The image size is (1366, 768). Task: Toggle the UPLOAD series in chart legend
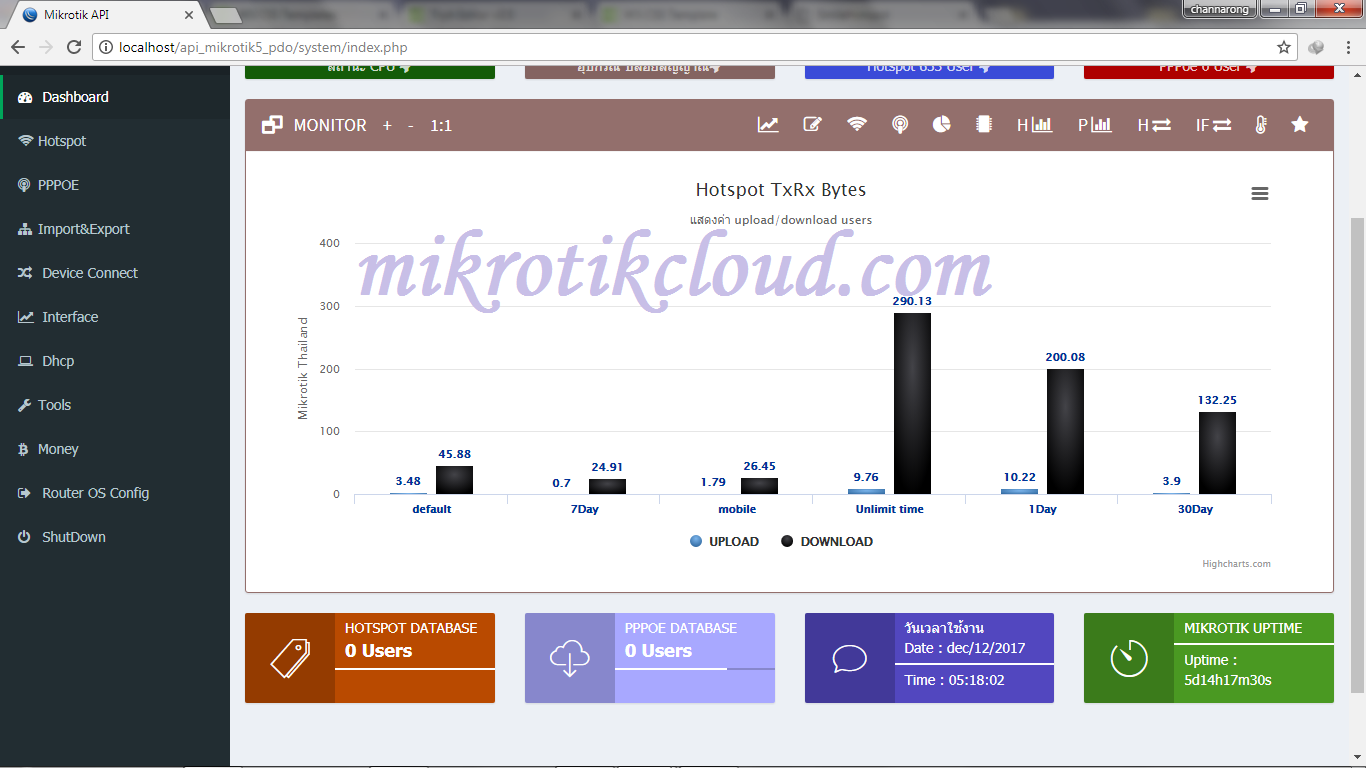click(724, 541)
